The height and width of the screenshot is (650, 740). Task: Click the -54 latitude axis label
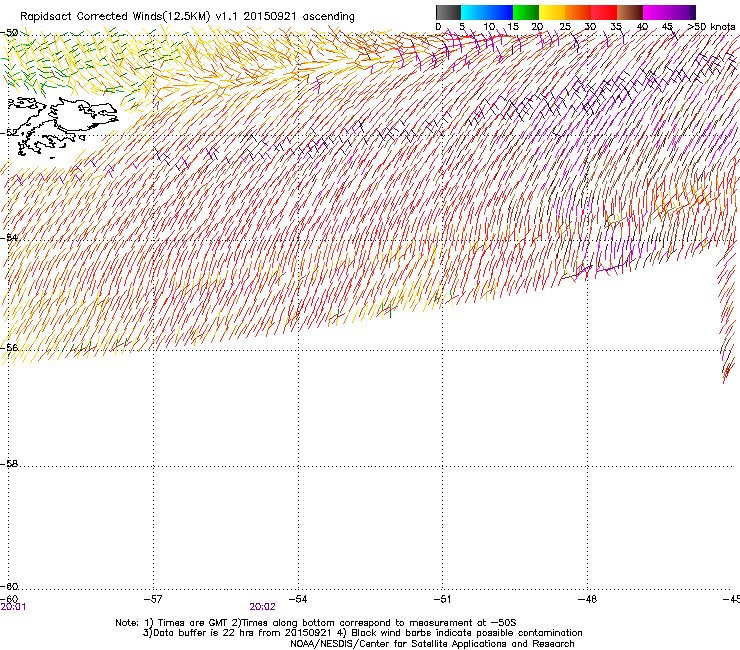tap(9, 237)
